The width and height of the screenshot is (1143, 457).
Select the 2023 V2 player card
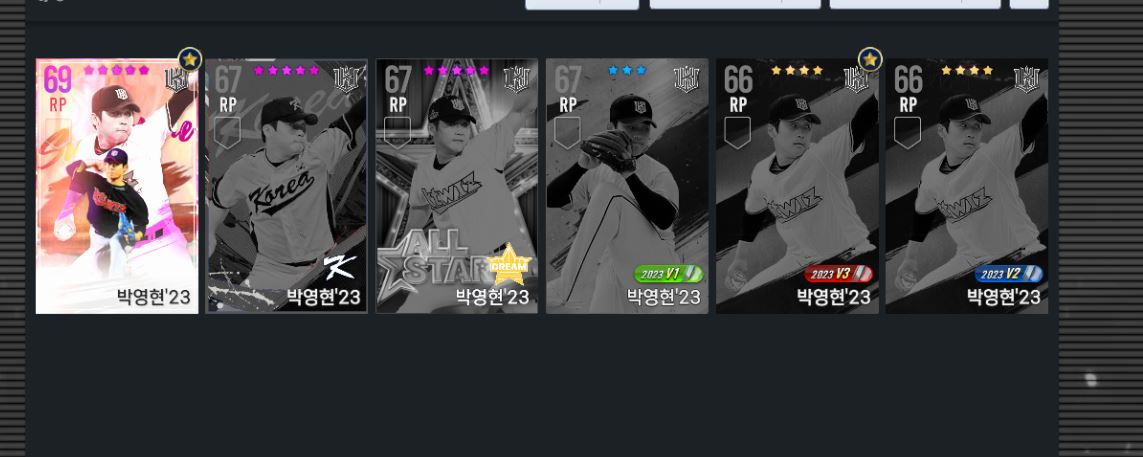tap(967, 186)
